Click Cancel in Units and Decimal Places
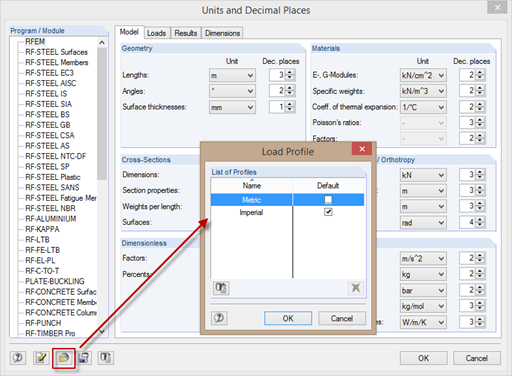The height and width of the screenshot is (376, 512). pos(477,358)
